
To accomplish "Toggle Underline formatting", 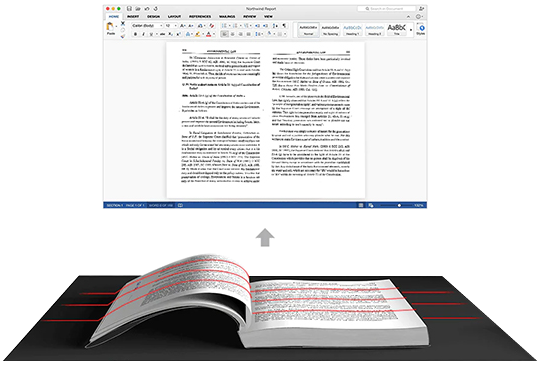I will (x=151, y=34).
